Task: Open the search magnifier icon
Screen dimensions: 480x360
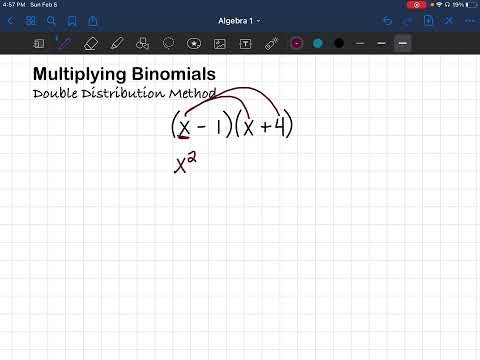Action: coord(51,21)
